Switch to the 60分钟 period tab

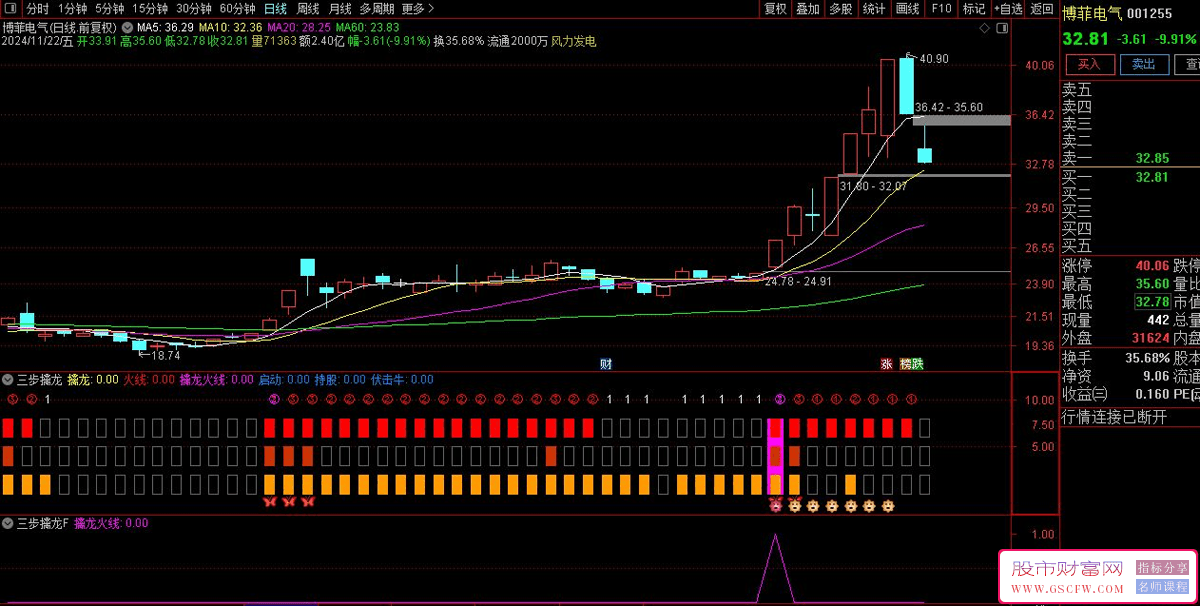click(x=237, y=9)
